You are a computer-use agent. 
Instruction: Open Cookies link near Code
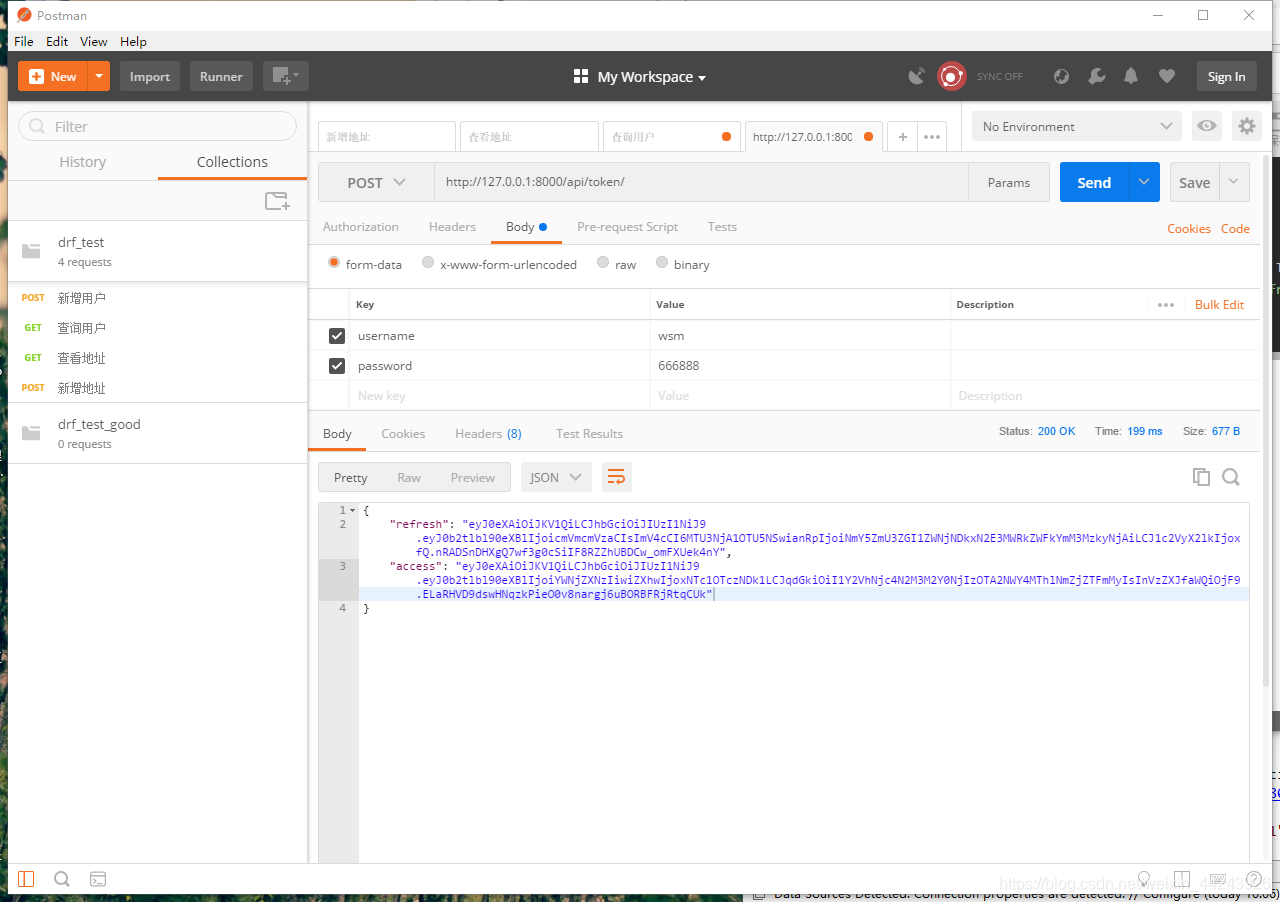(x=1189, y=229)
